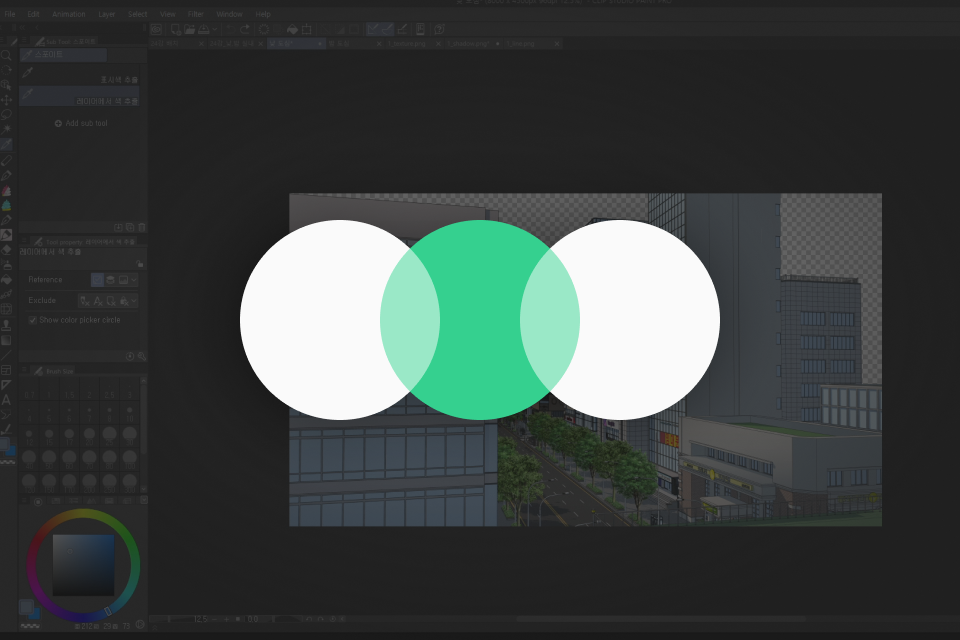Select main color swatch below color wheel
This screenshot has height=640, width=960.
(26, 606)
